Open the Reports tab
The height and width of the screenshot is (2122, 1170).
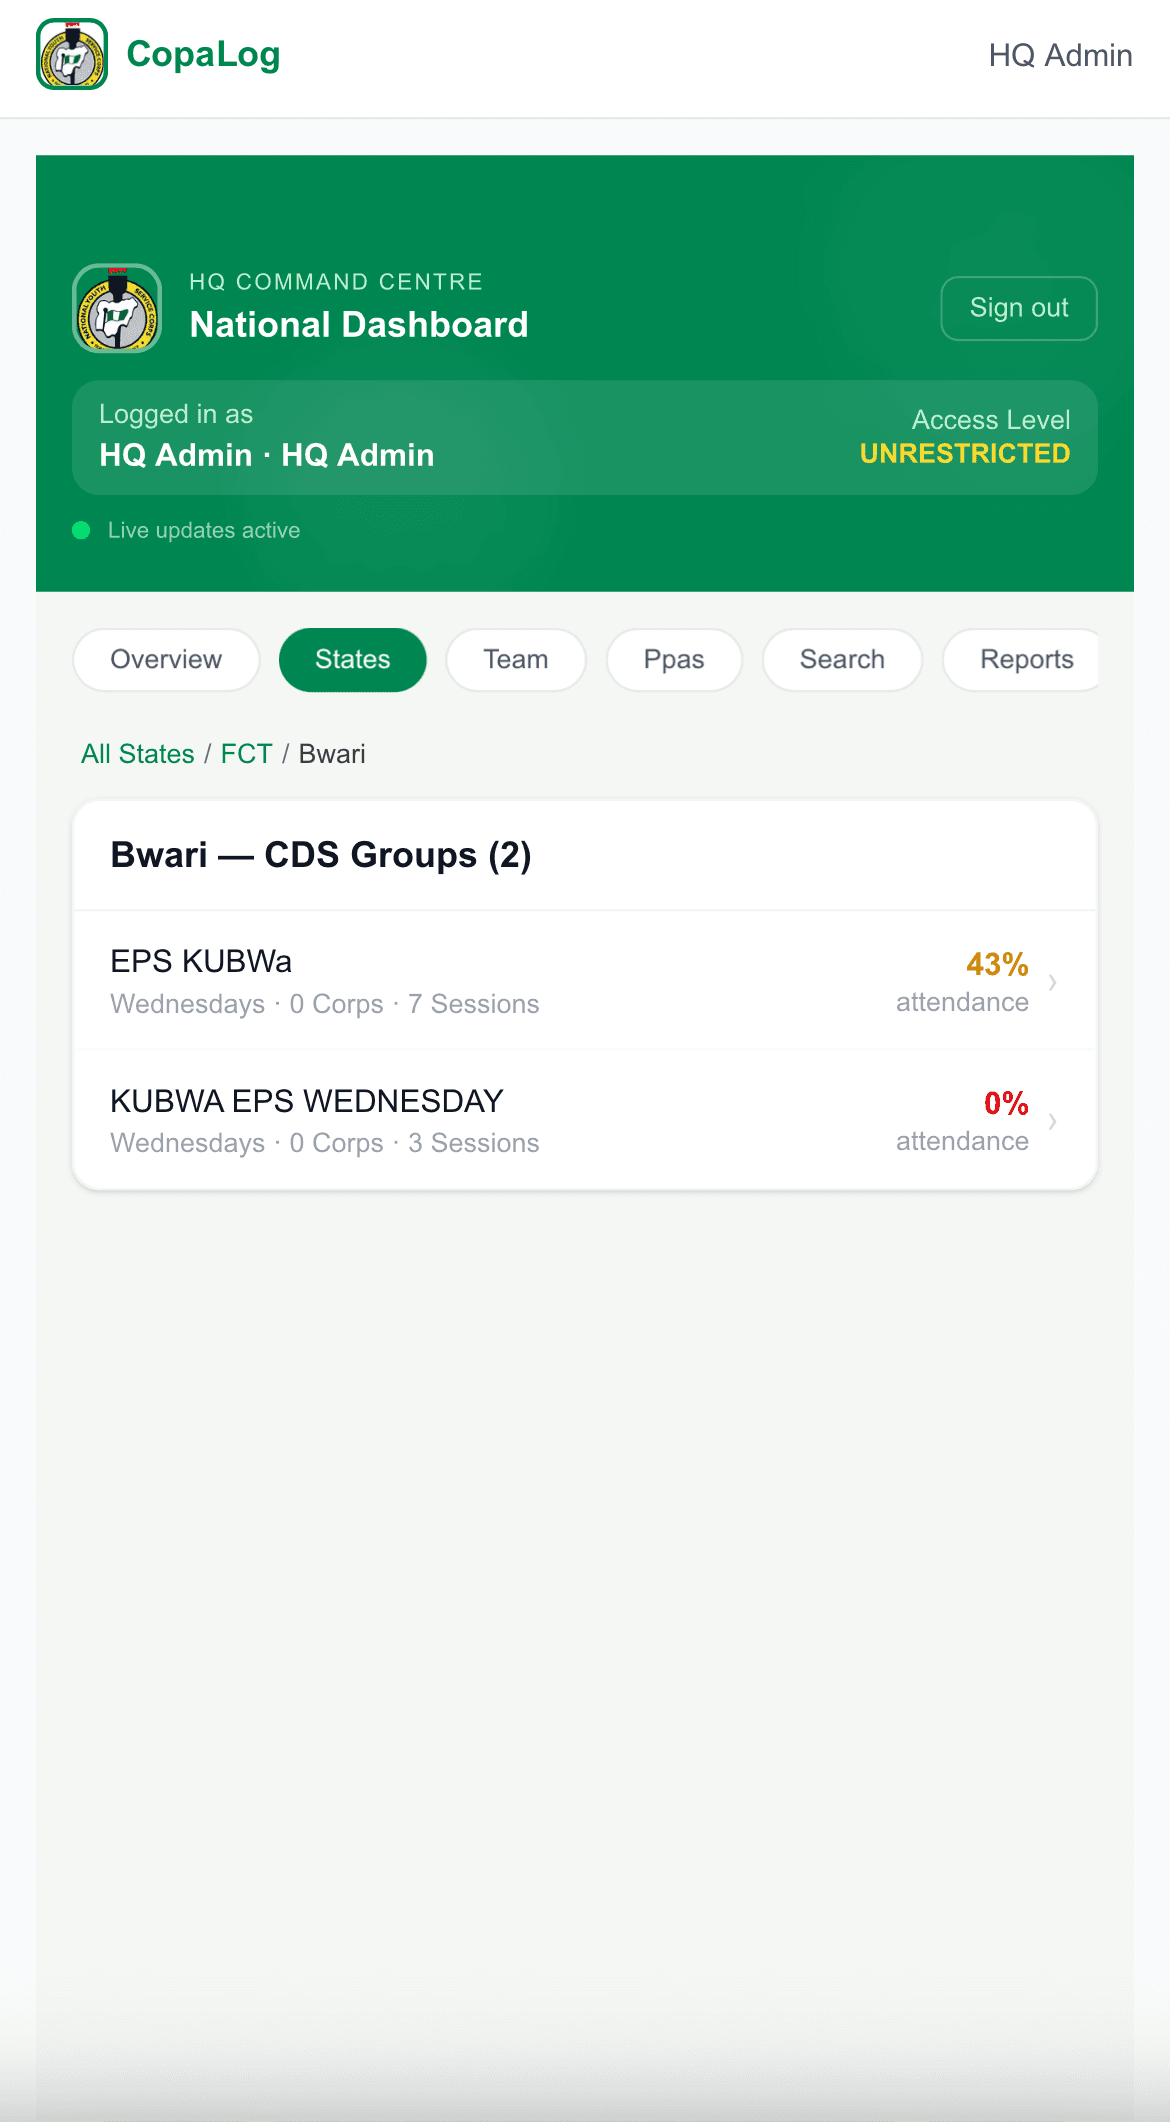coord(1021,660)
